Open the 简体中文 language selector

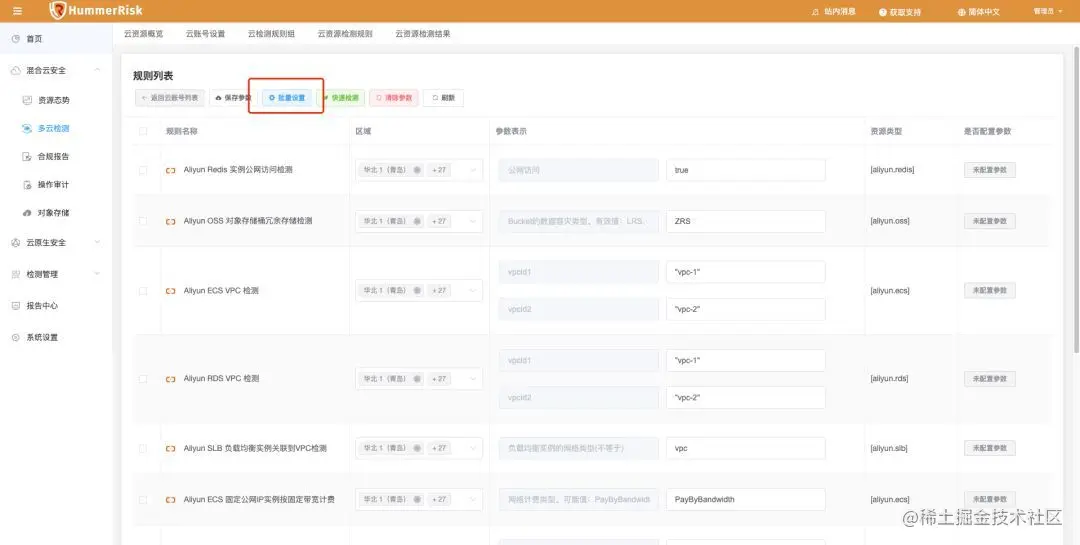978,12
